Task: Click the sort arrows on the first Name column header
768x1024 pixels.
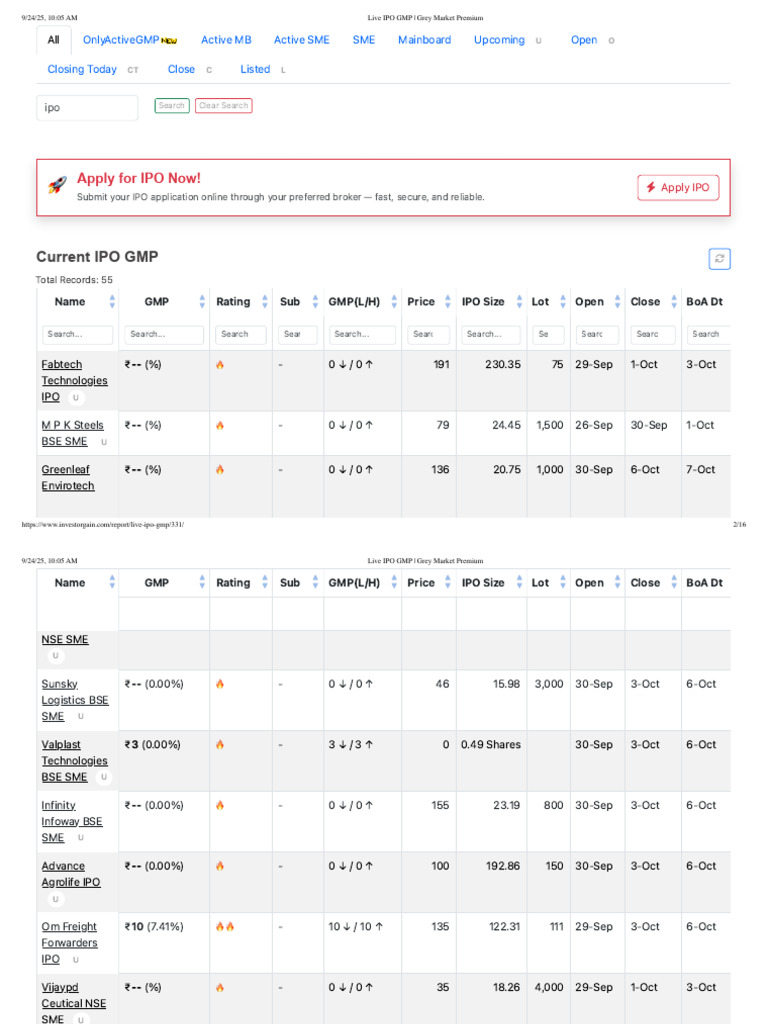Action: pos(112,302)
